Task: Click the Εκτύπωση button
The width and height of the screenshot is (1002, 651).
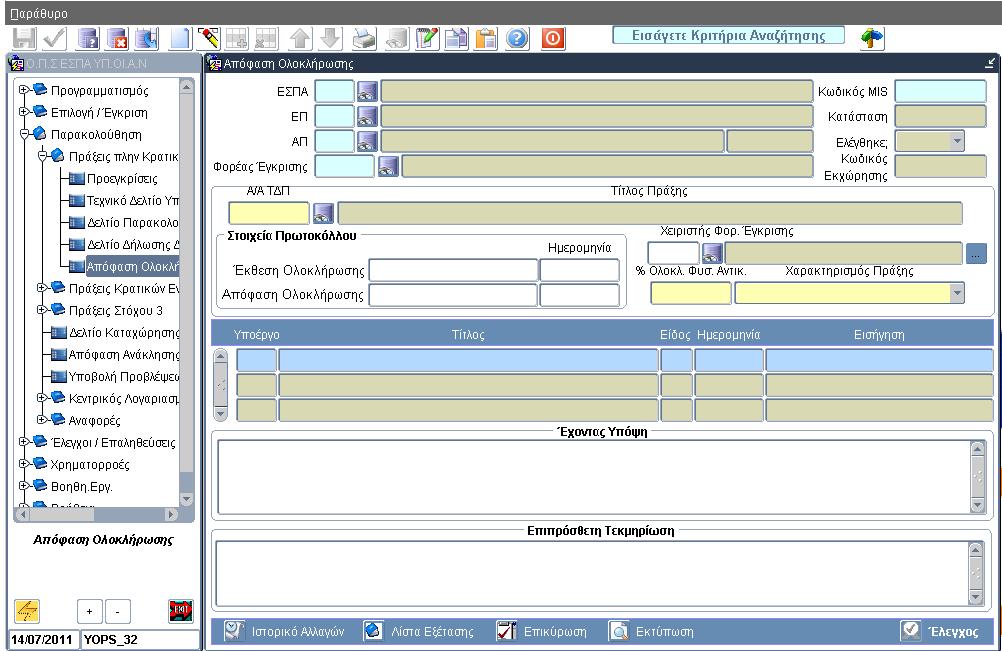Action: (651, 631)
